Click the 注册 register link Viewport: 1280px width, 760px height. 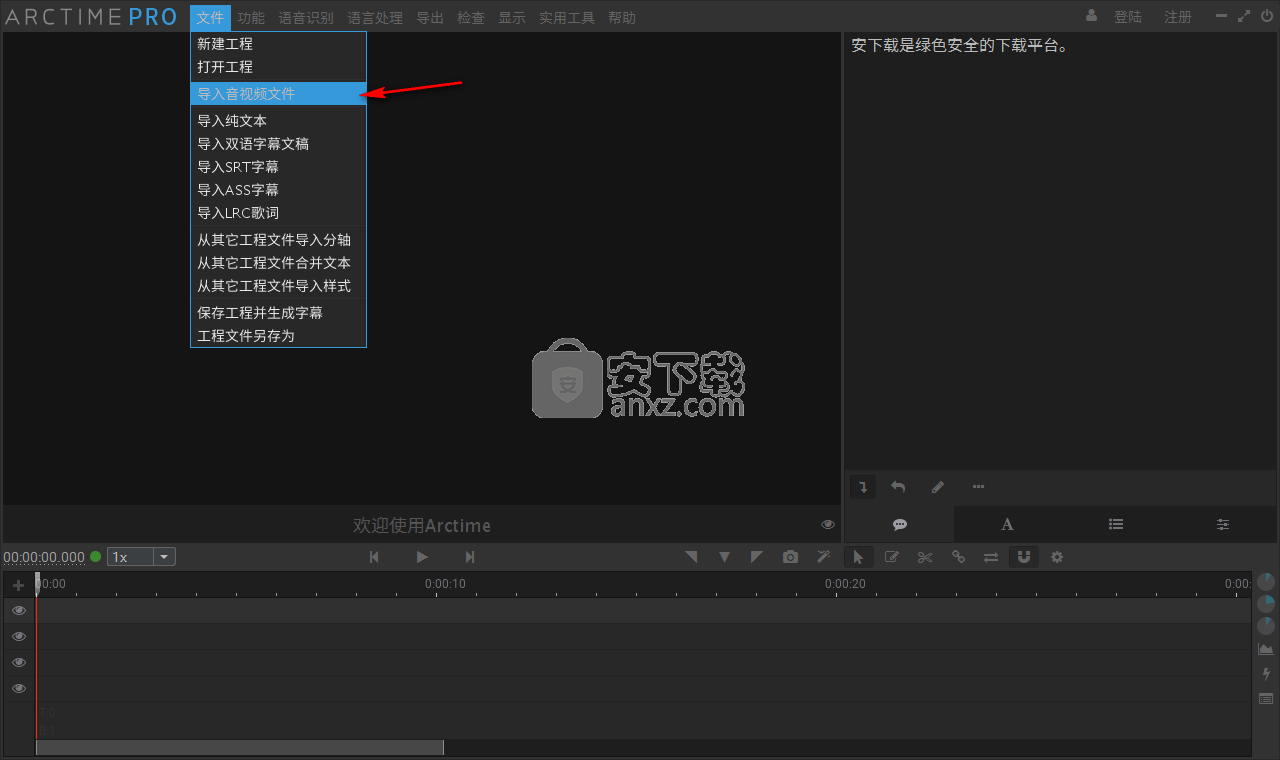coord(1178,17)
